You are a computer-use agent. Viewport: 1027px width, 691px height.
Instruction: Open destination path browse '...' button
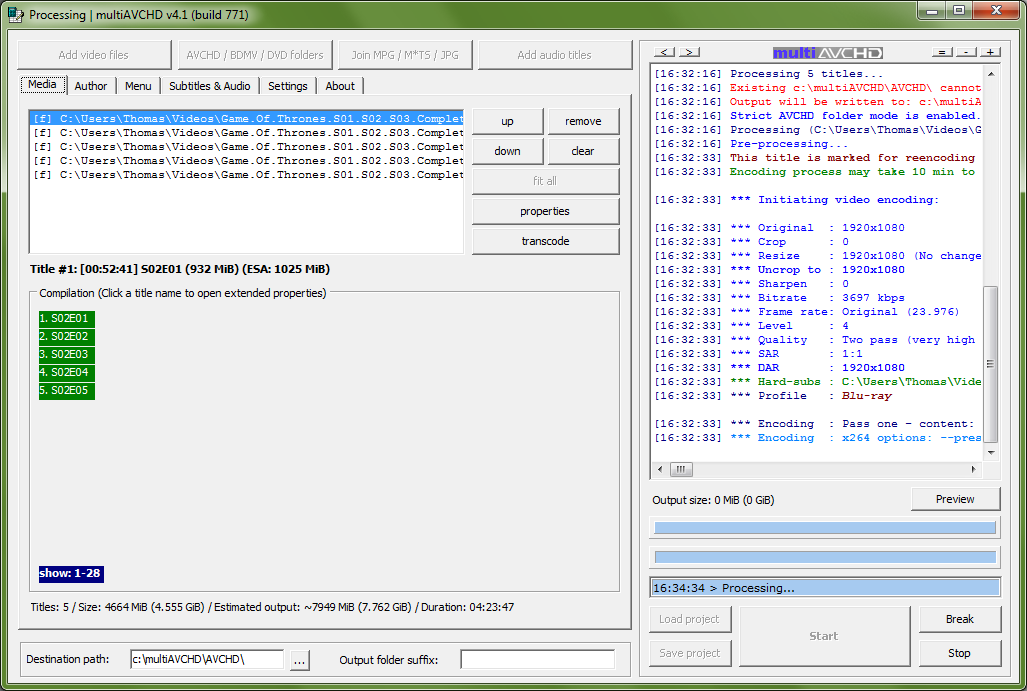300,660
